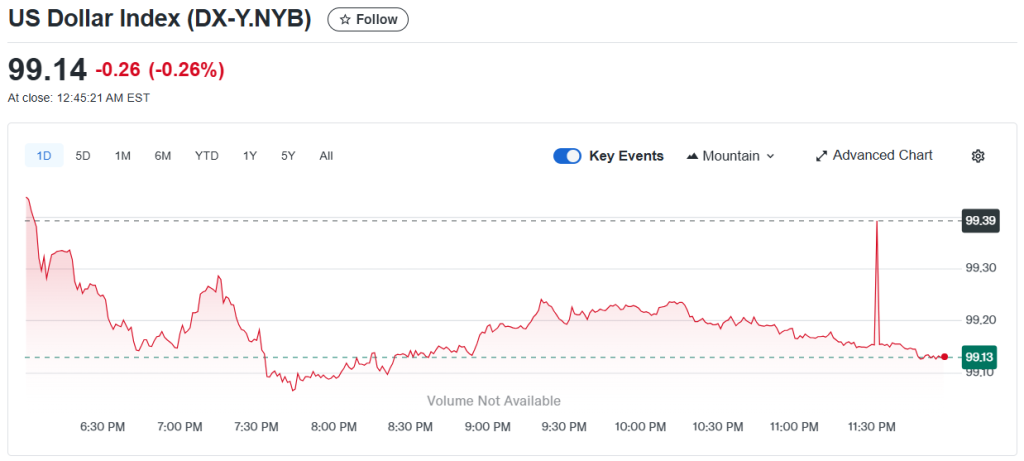Show the 6M chart range
This screenshot has height=461, width=1024.
point(163,156)
